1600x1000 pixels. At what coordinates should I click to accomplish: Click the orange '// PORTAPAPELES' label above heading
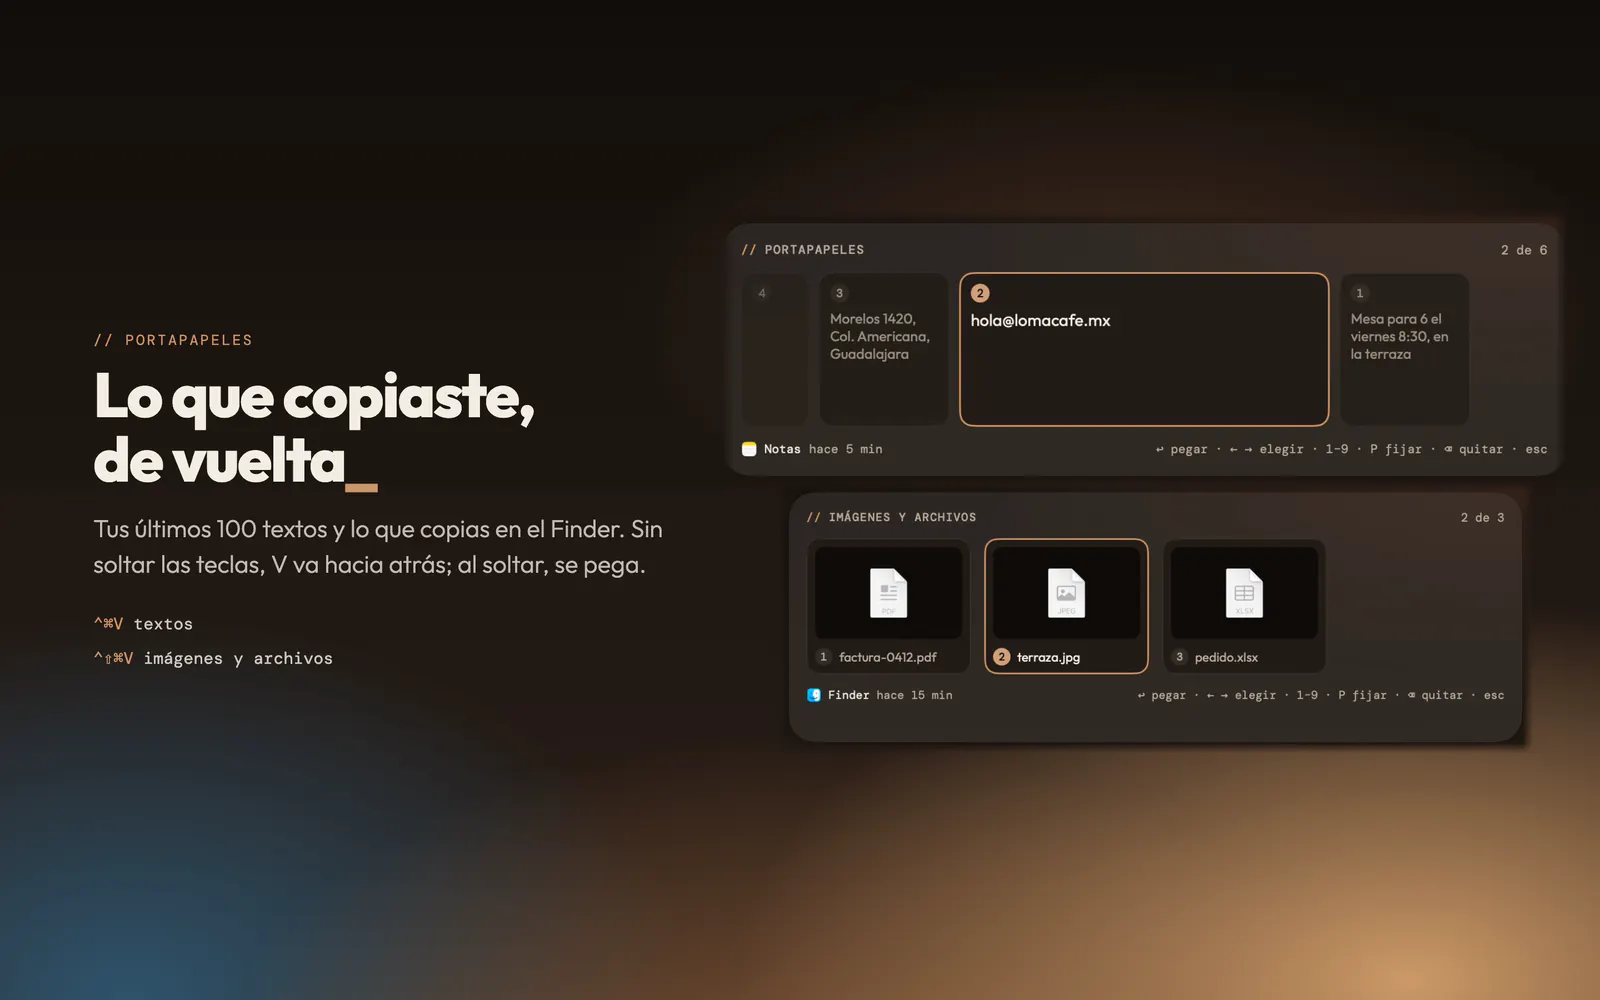[173, 340]
